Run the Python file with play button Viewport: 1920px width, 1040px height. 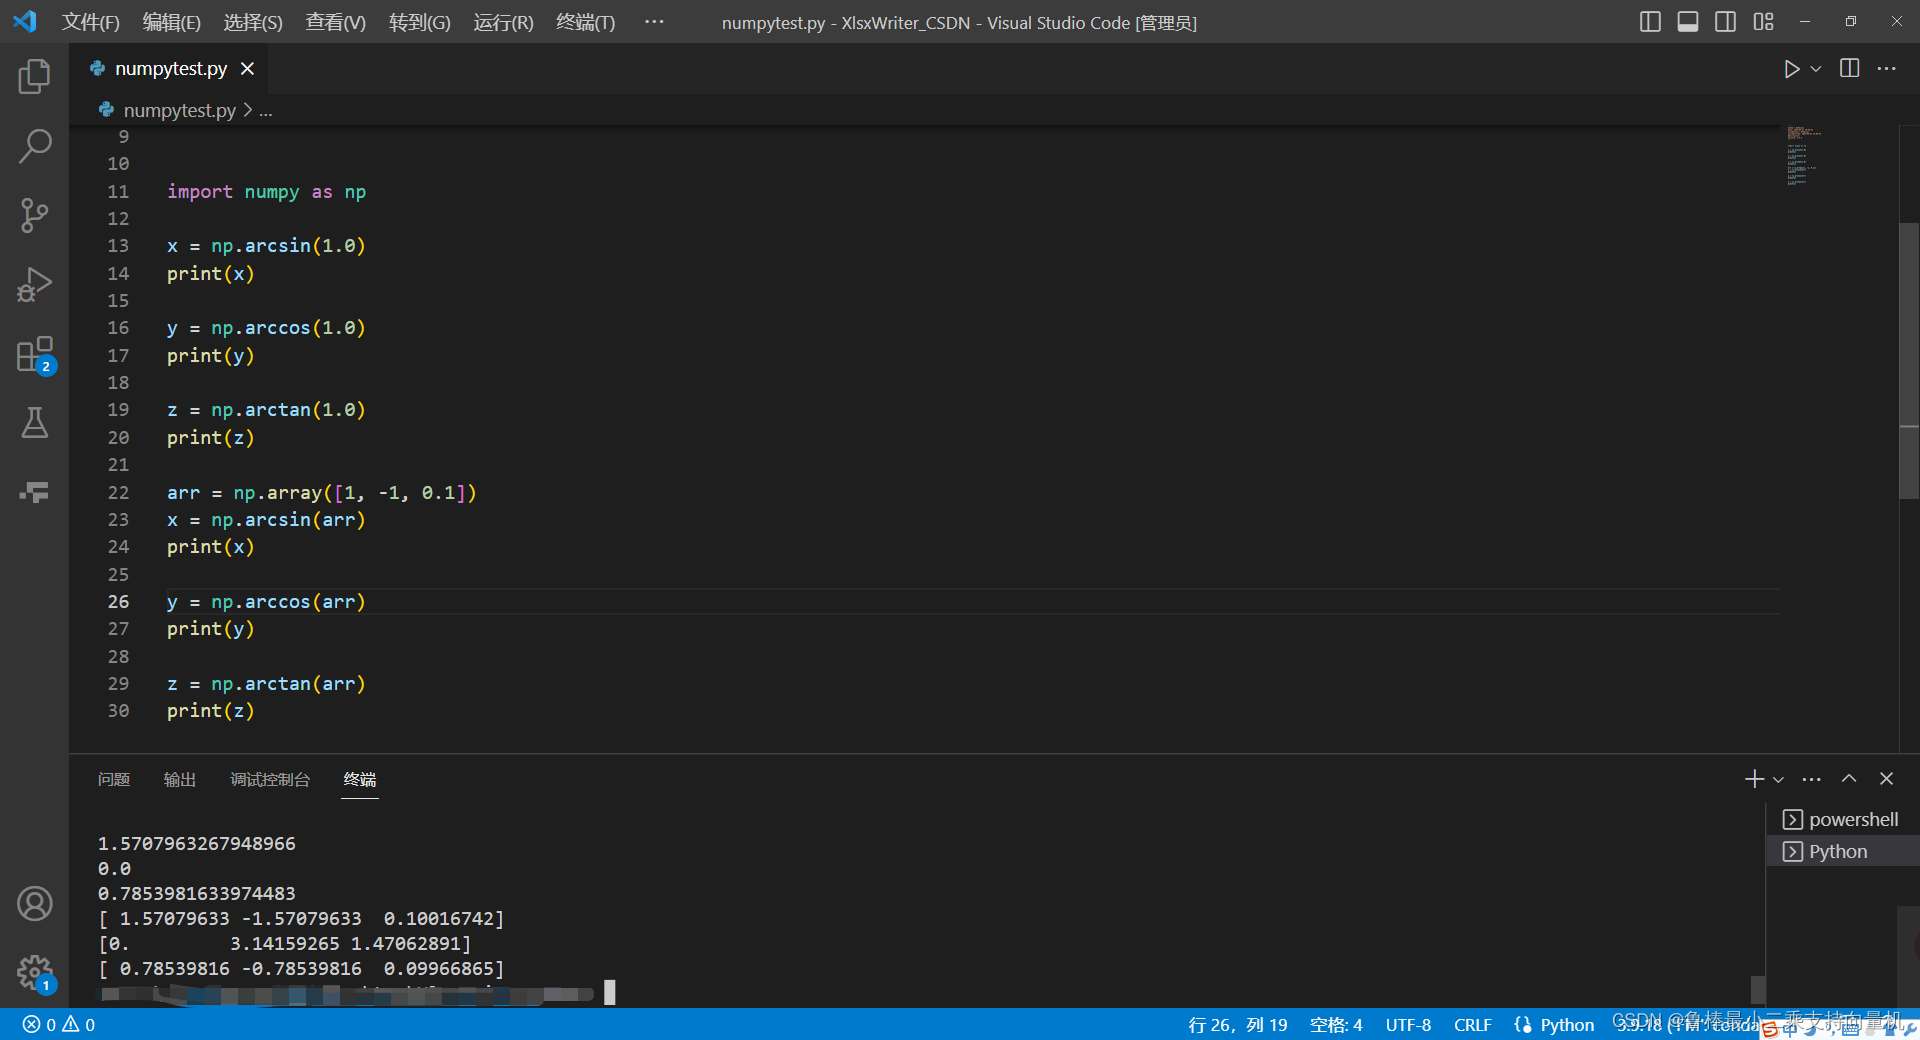[x=1791, y=69]
